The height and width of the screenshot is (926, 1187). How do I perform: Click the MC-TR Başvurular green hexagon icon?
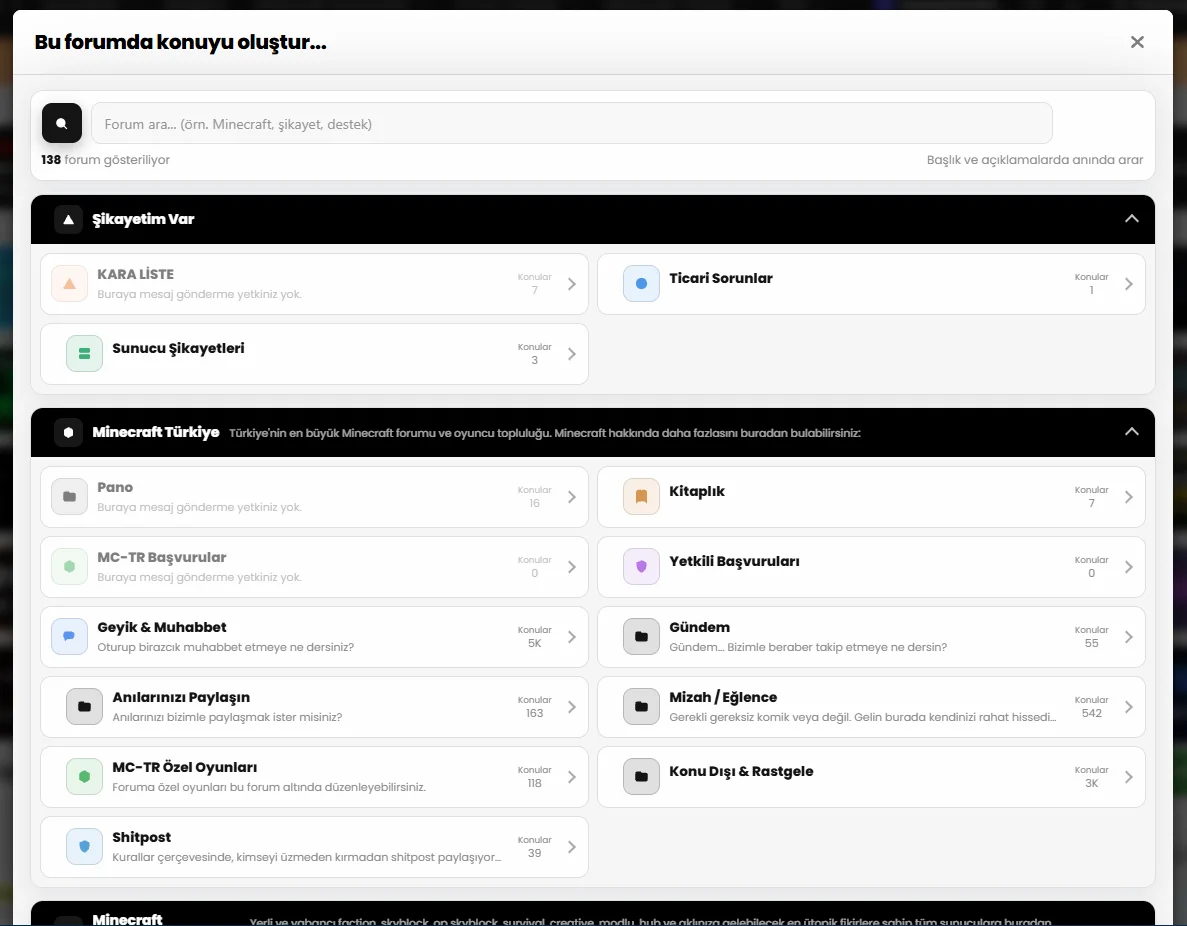pyautogui.click(x=70, y=566)
